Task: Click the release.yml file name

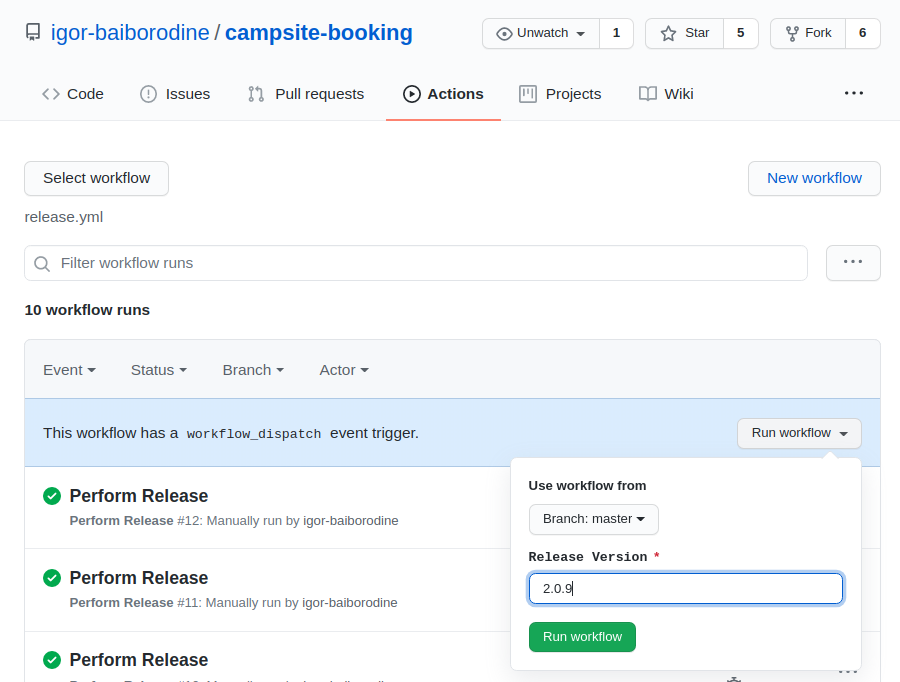Action: (64, 217)
